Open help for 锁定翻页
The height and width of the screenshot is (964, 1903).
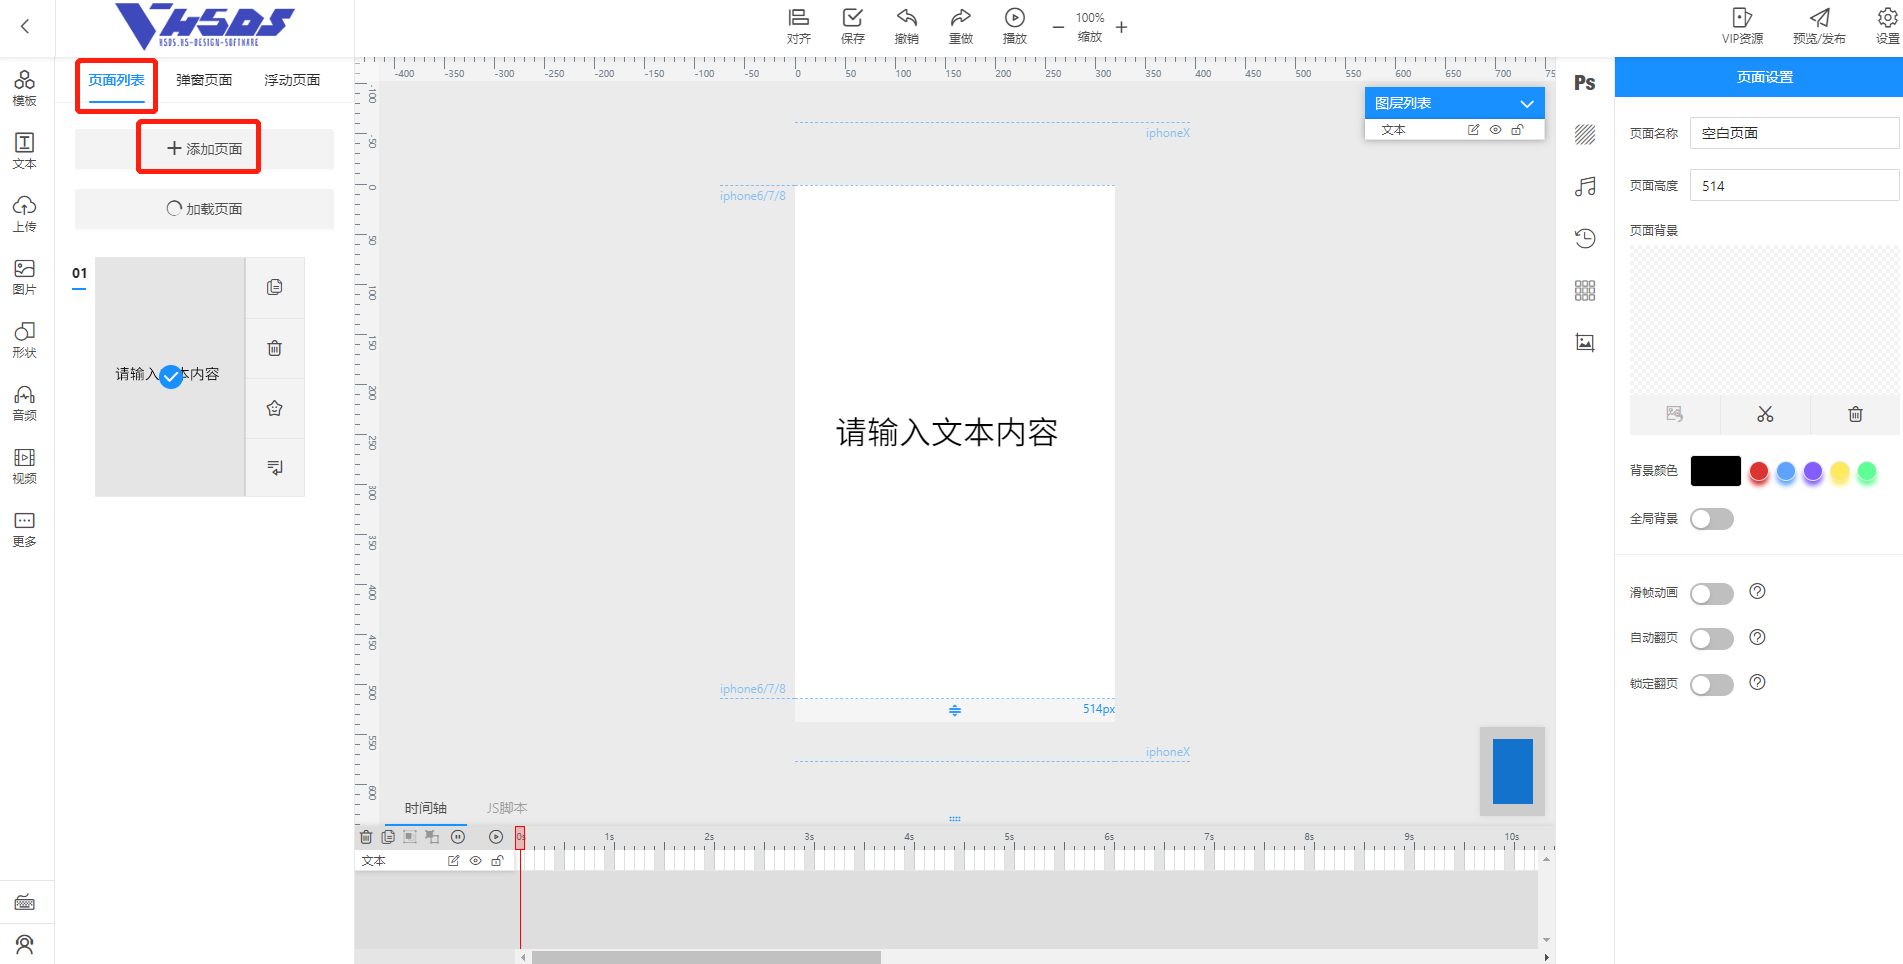1757,682
